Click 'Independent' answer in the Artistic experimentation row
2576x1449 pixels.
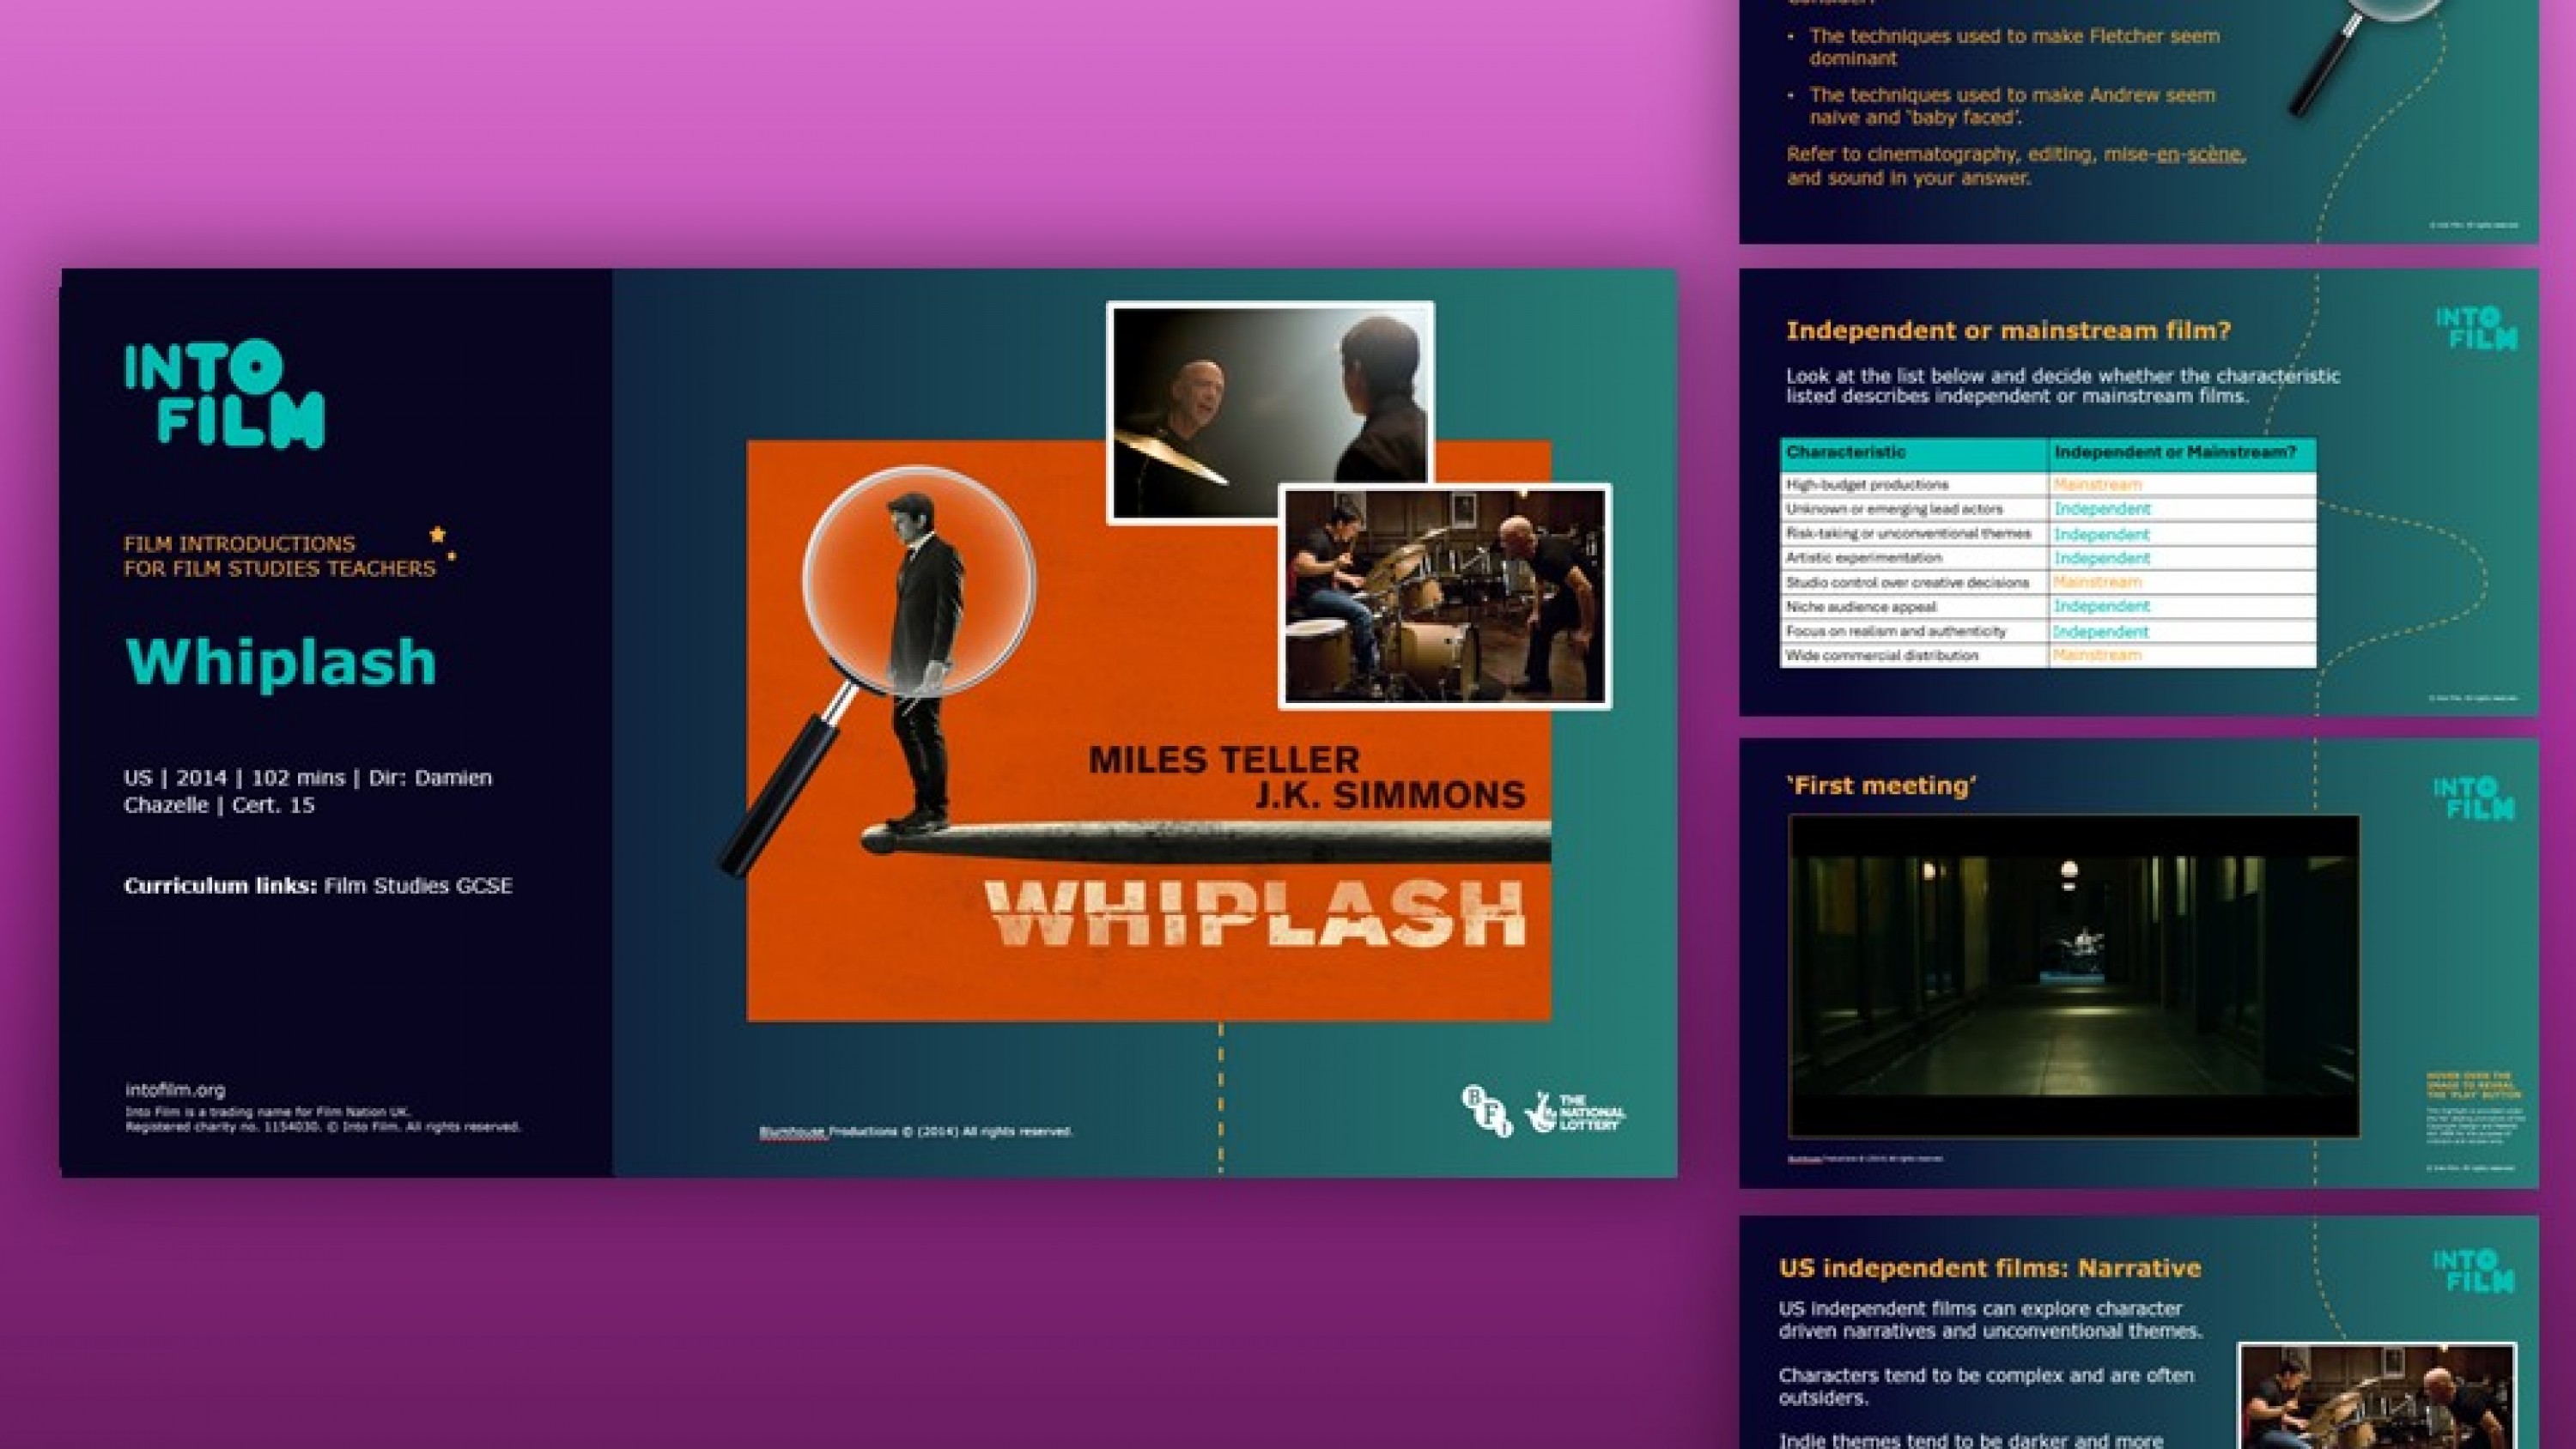coord(2101,558)
